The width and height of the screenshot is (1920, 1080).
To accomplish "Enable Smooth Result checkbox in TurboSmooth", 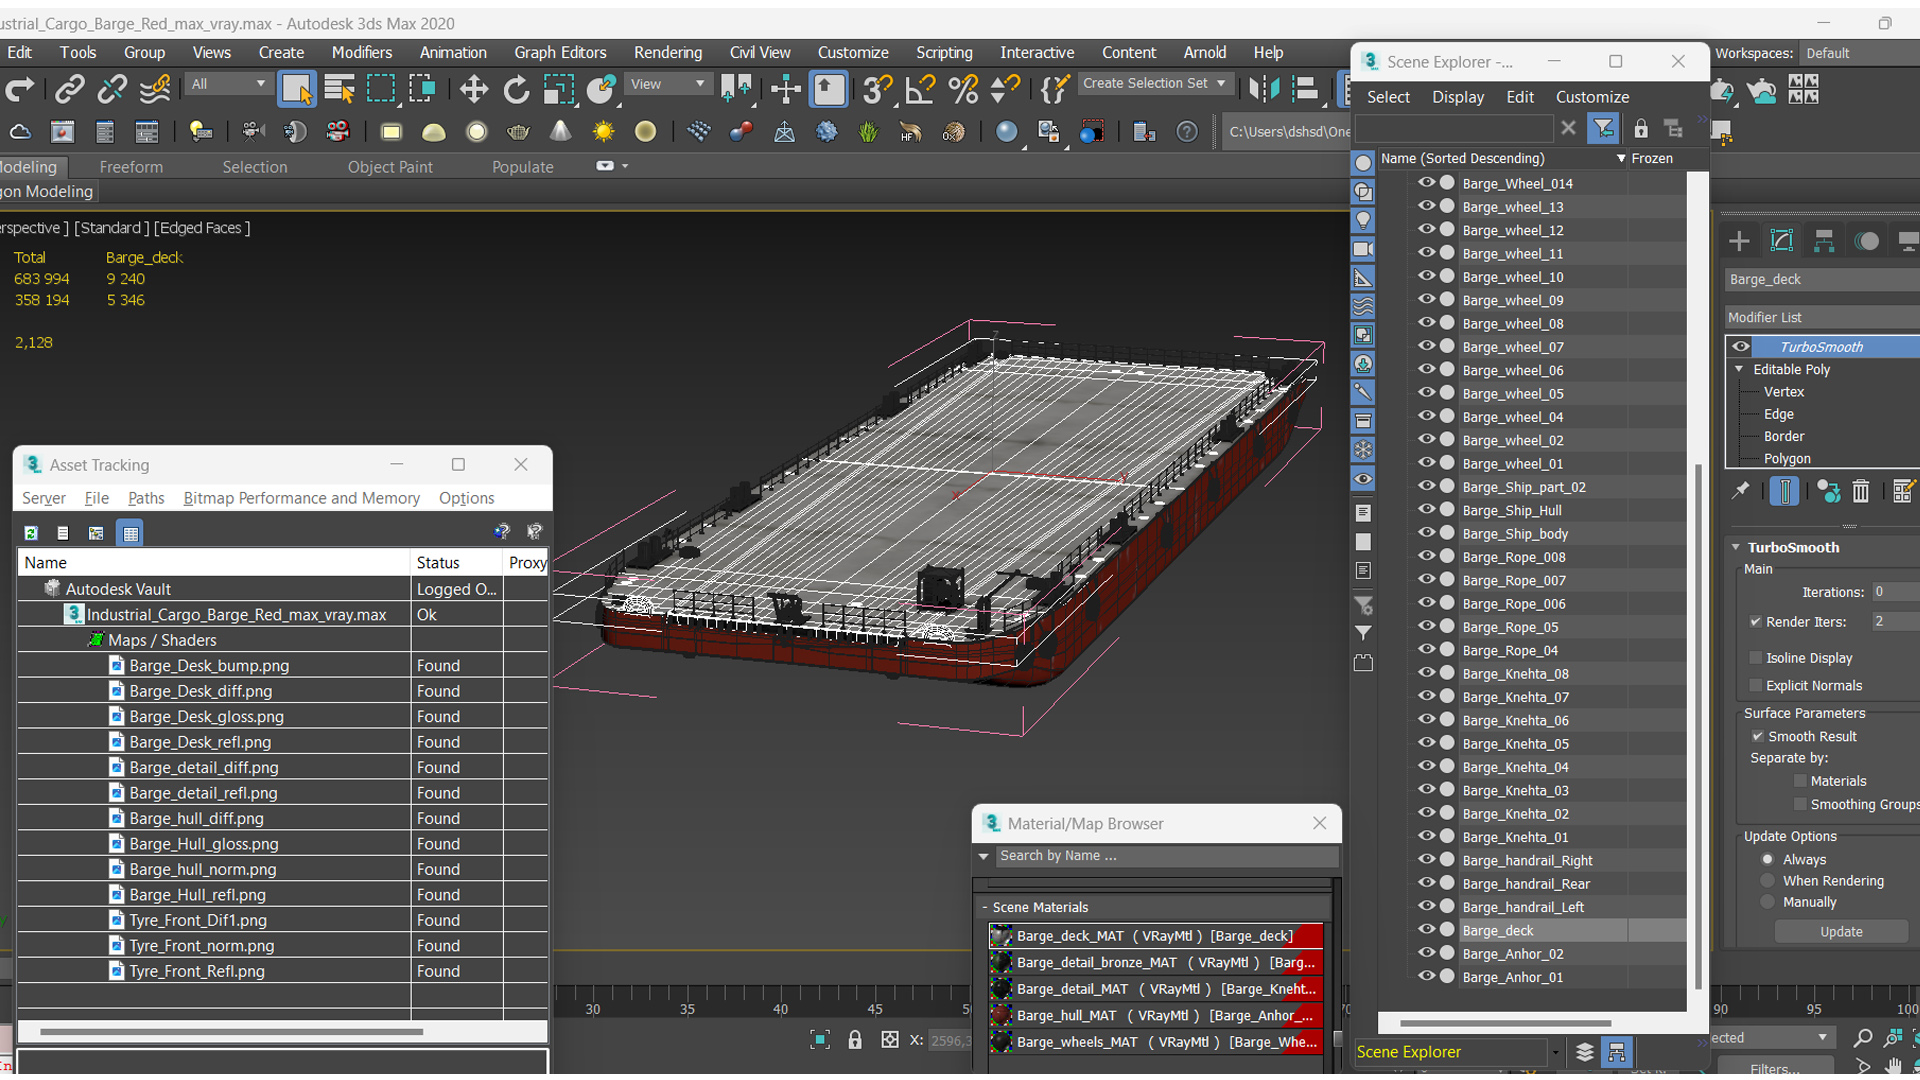I will click(x=1758, y=736).
